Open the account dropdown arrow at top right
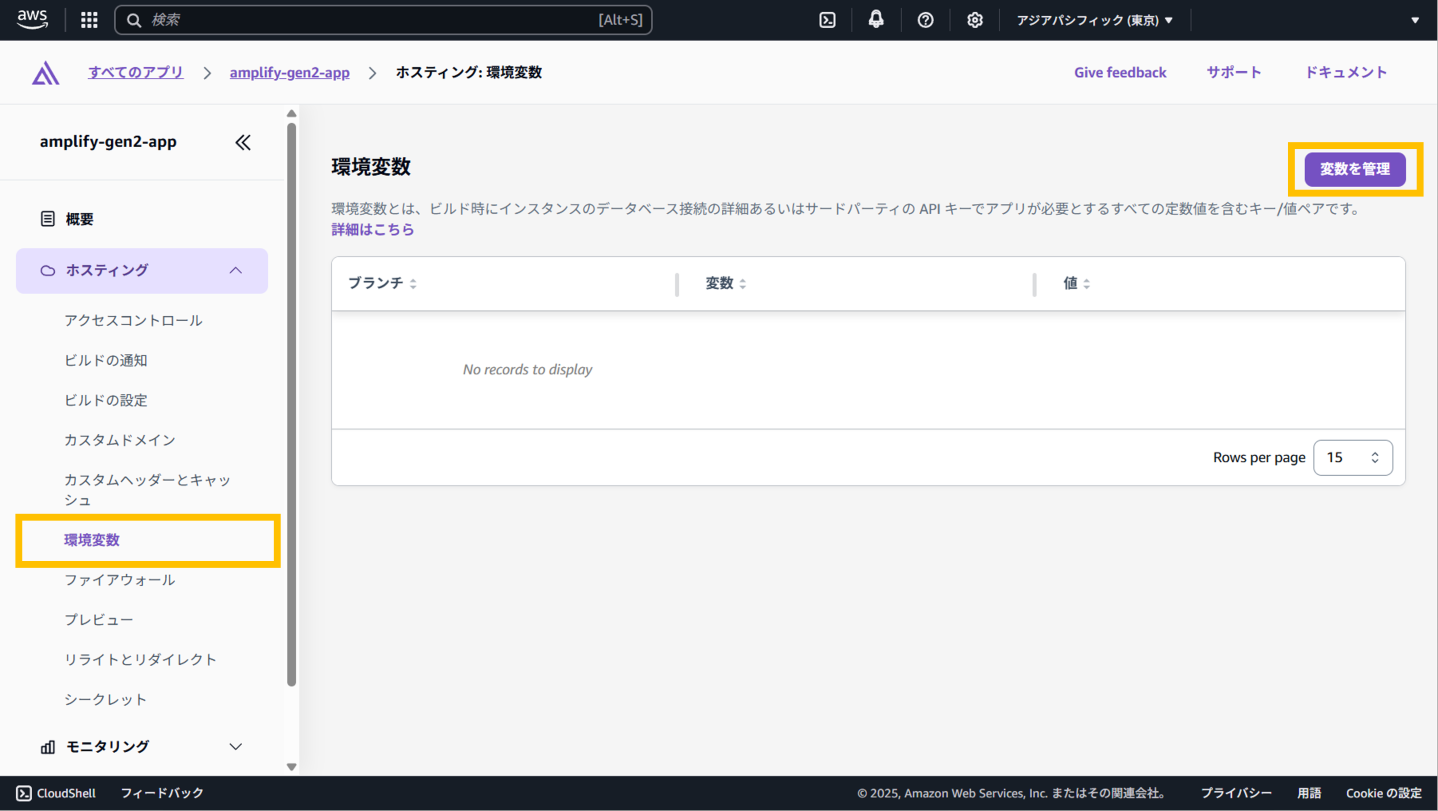Image resolution: width=1438 pixels, height=811 pixels. tap(1414, 20)
